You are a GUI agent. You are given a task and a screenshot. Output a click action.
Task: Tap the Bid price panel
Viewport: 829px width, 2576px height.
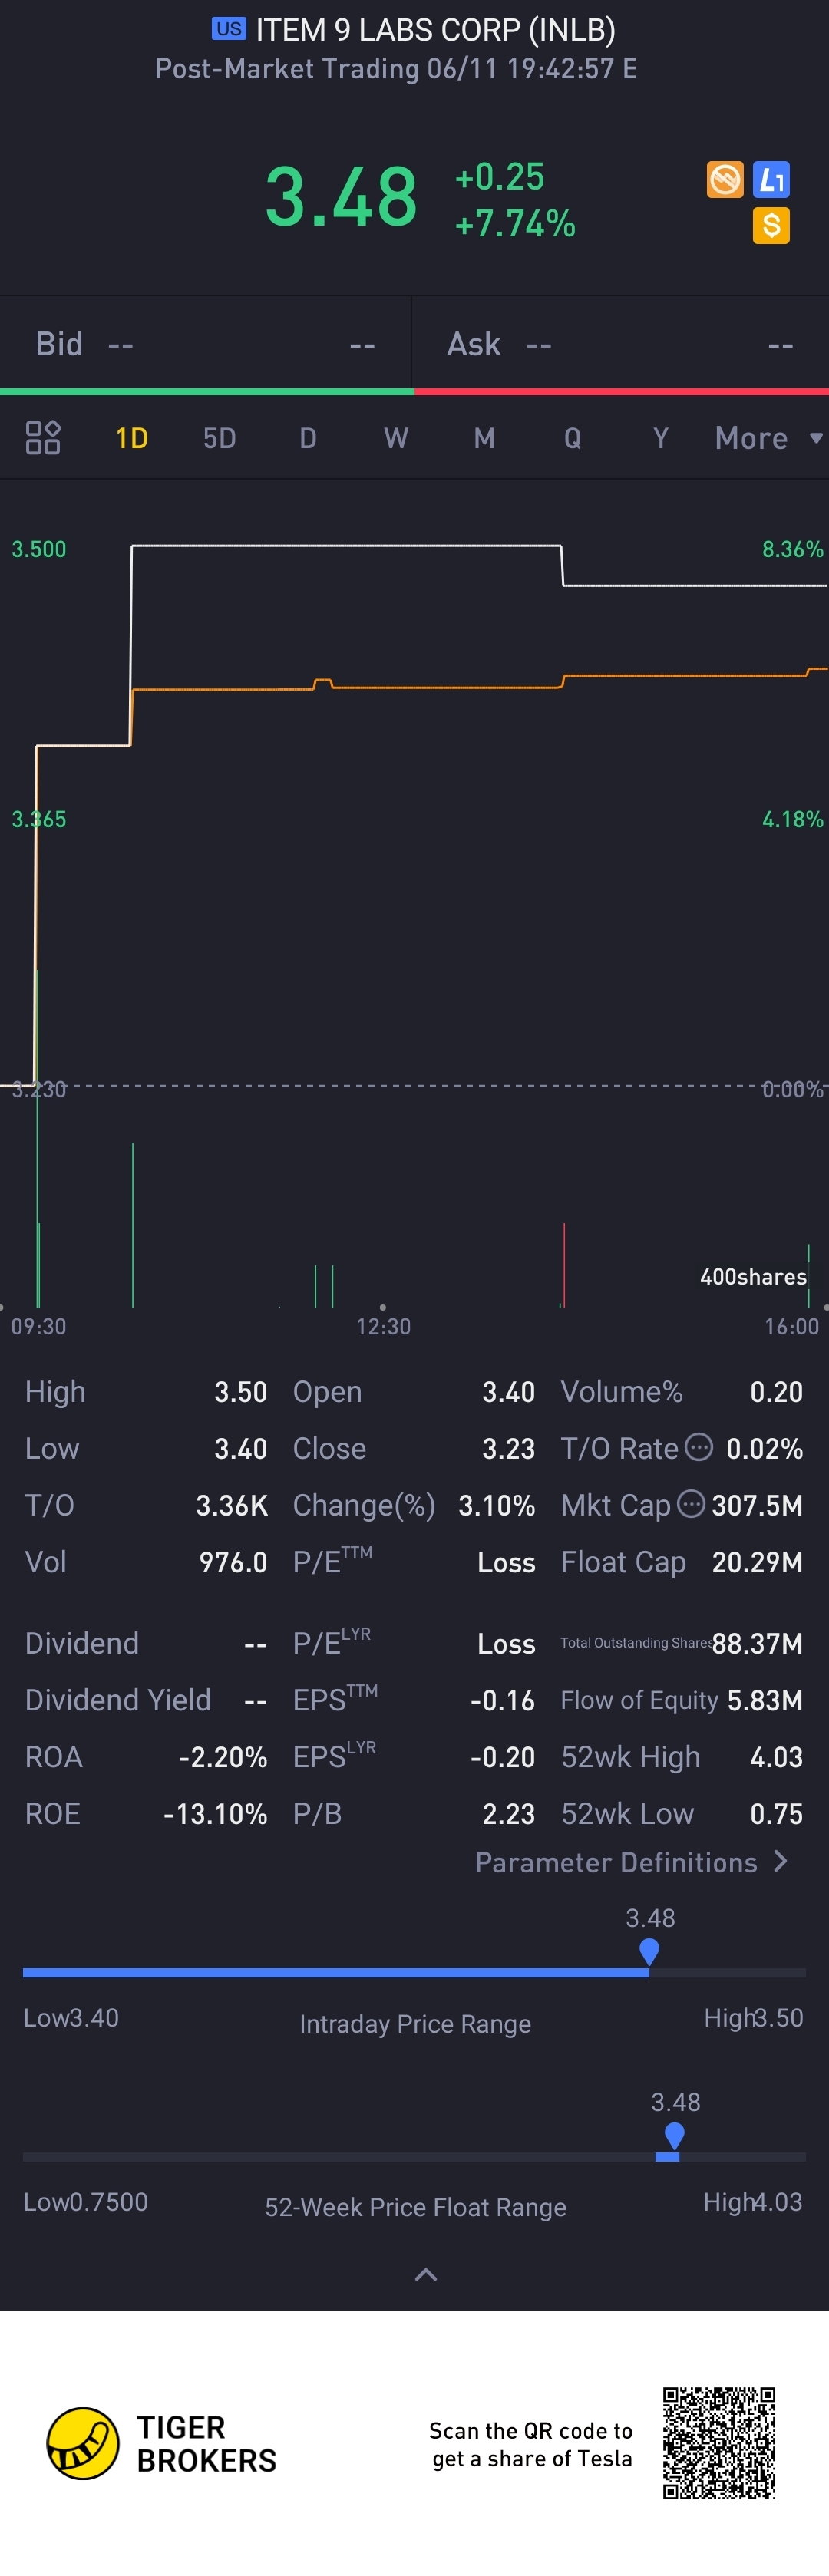205,345
